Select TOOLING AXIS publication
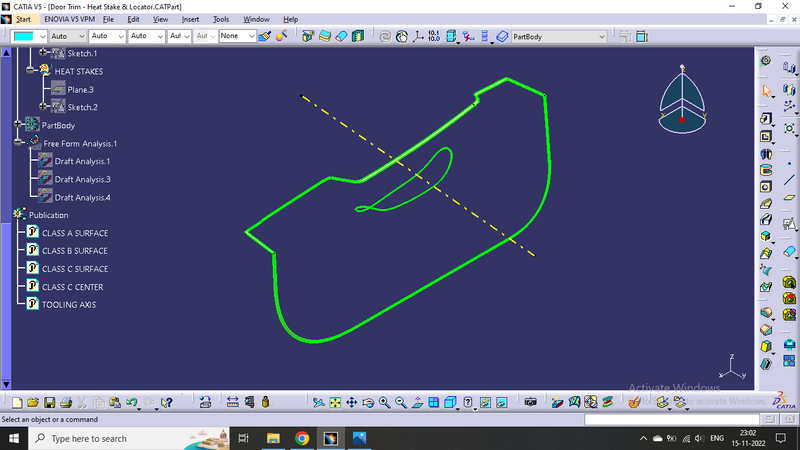800x450 pixels. tap(69, 305)
